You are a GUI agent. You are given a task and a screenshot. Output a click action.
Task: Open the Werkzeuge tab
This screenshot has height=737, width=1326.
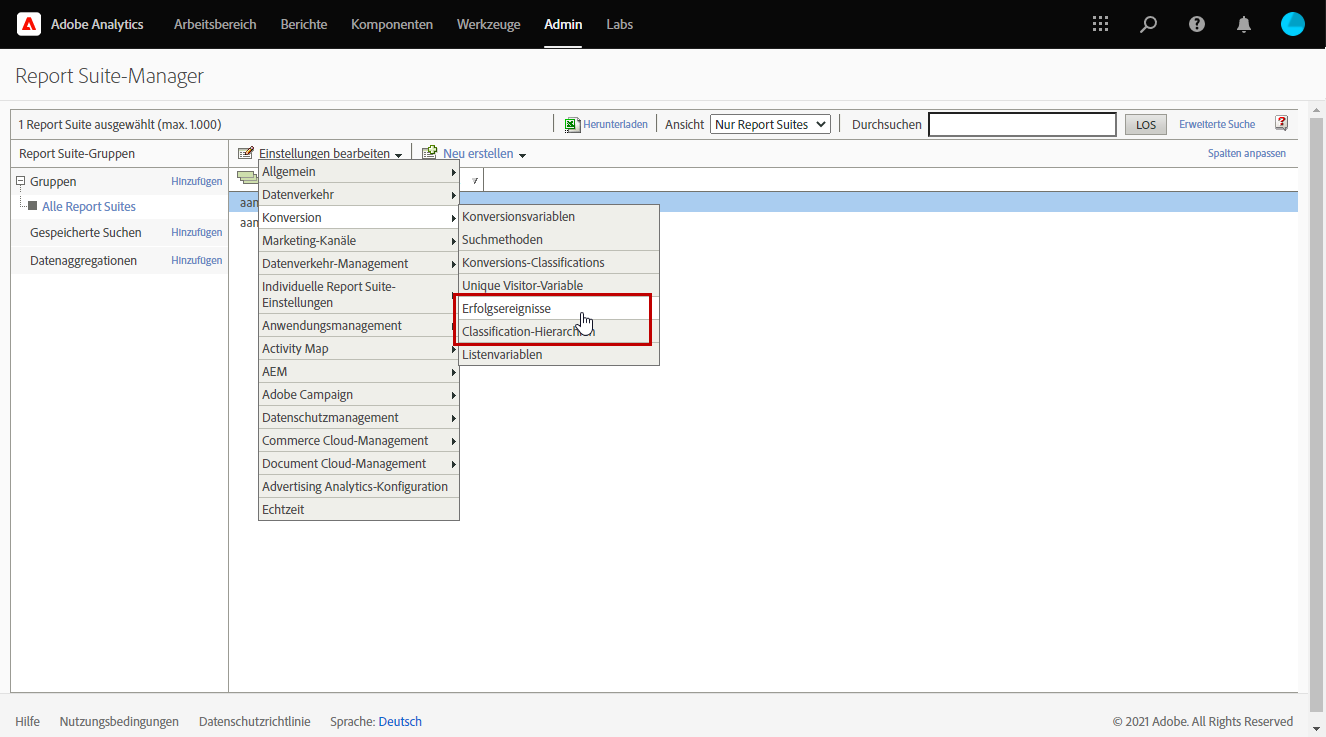489,24
